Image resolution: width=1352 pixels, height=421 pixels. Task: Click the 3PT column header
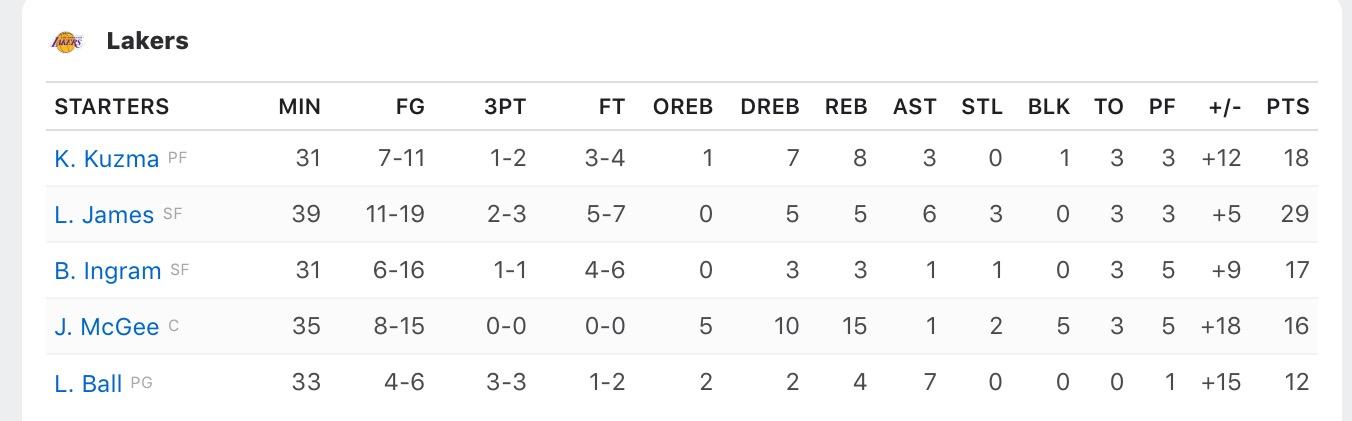(x=505, y=107)
